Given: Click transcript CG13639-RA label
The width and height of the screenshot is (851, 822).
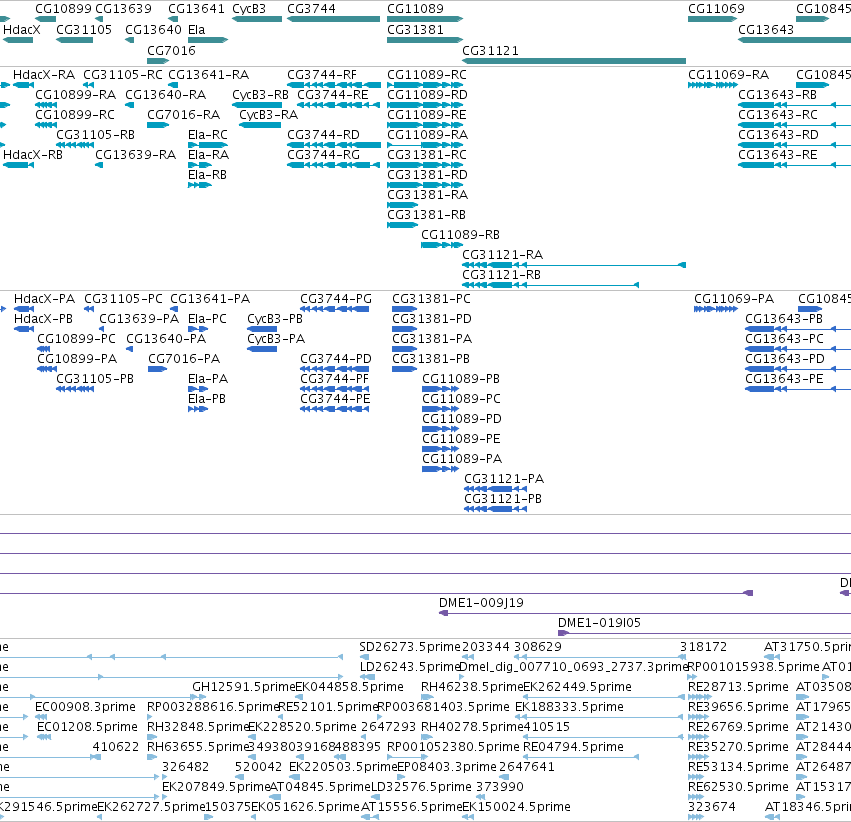Looking at the screenshot, I should click(x=136, y=155).
